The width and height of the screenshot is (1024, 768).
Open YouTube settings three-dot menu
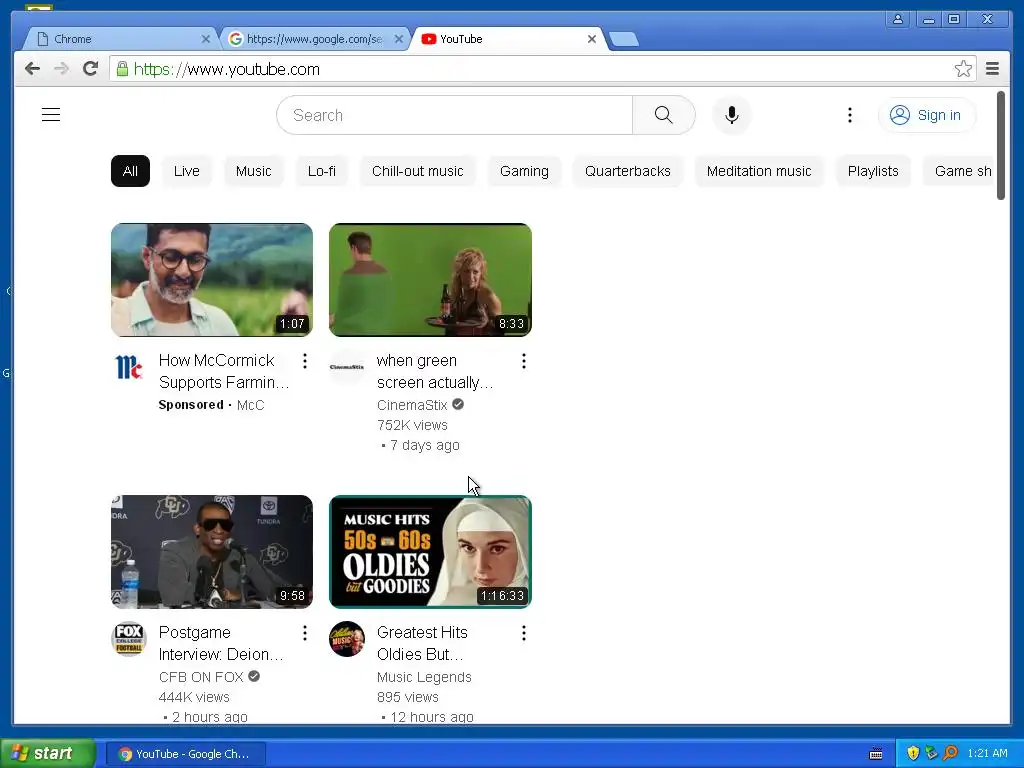click(850, 115)
